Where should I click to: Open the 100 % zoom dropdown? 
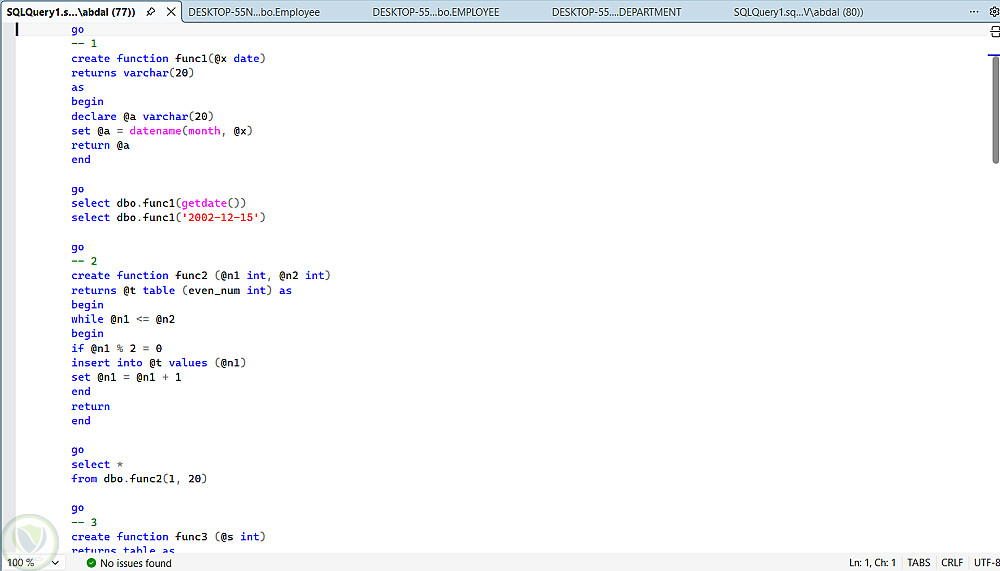(x=55, y=563)
